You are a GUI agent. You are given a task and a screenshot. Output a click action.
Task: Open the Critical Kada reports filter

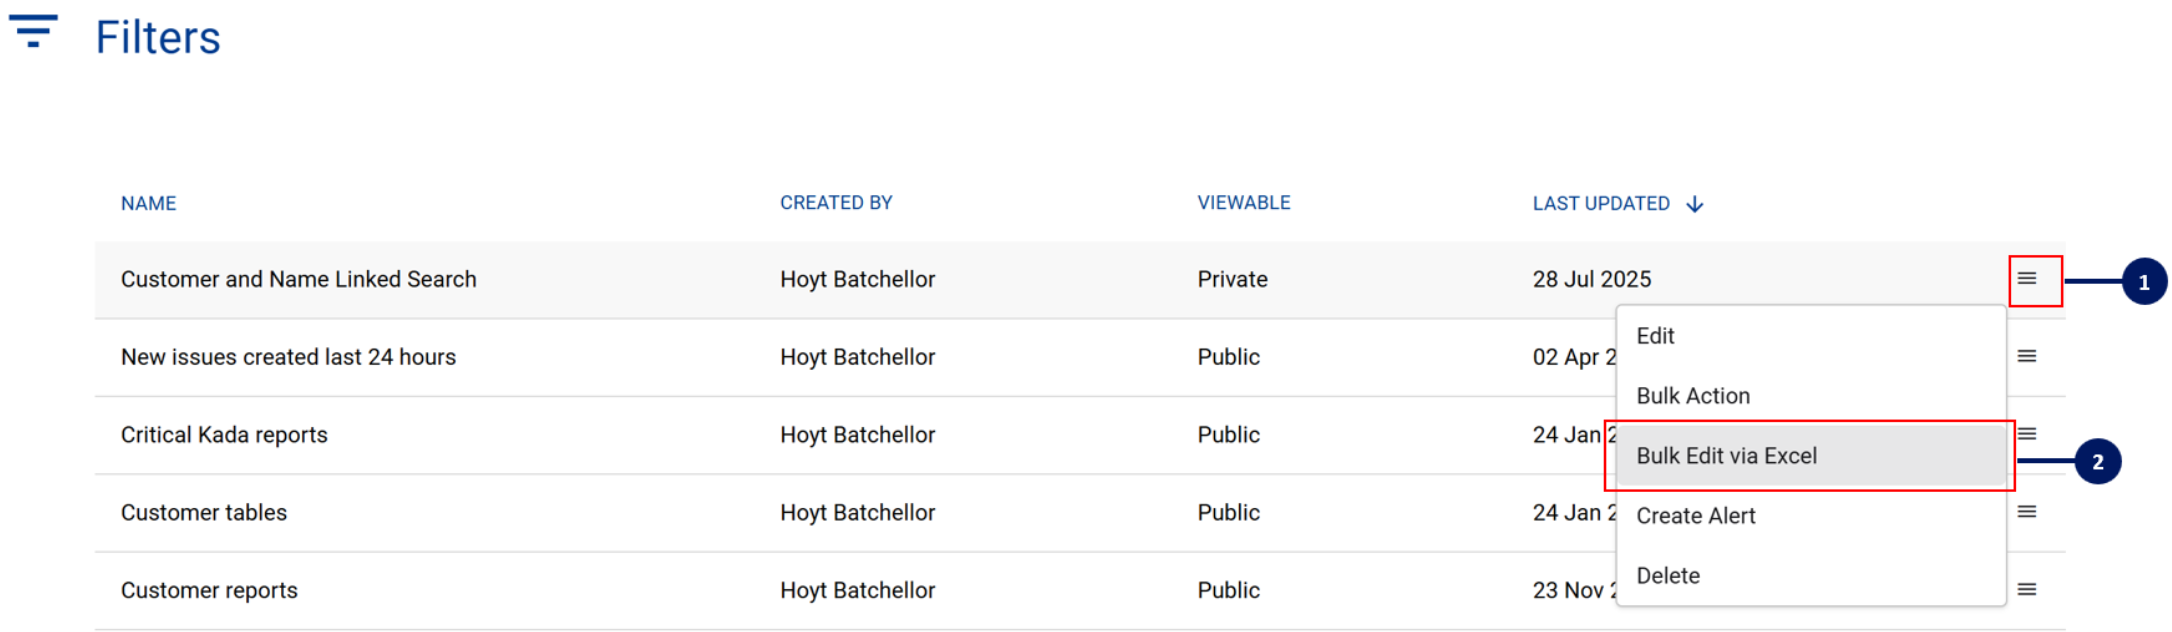point(224,435)
